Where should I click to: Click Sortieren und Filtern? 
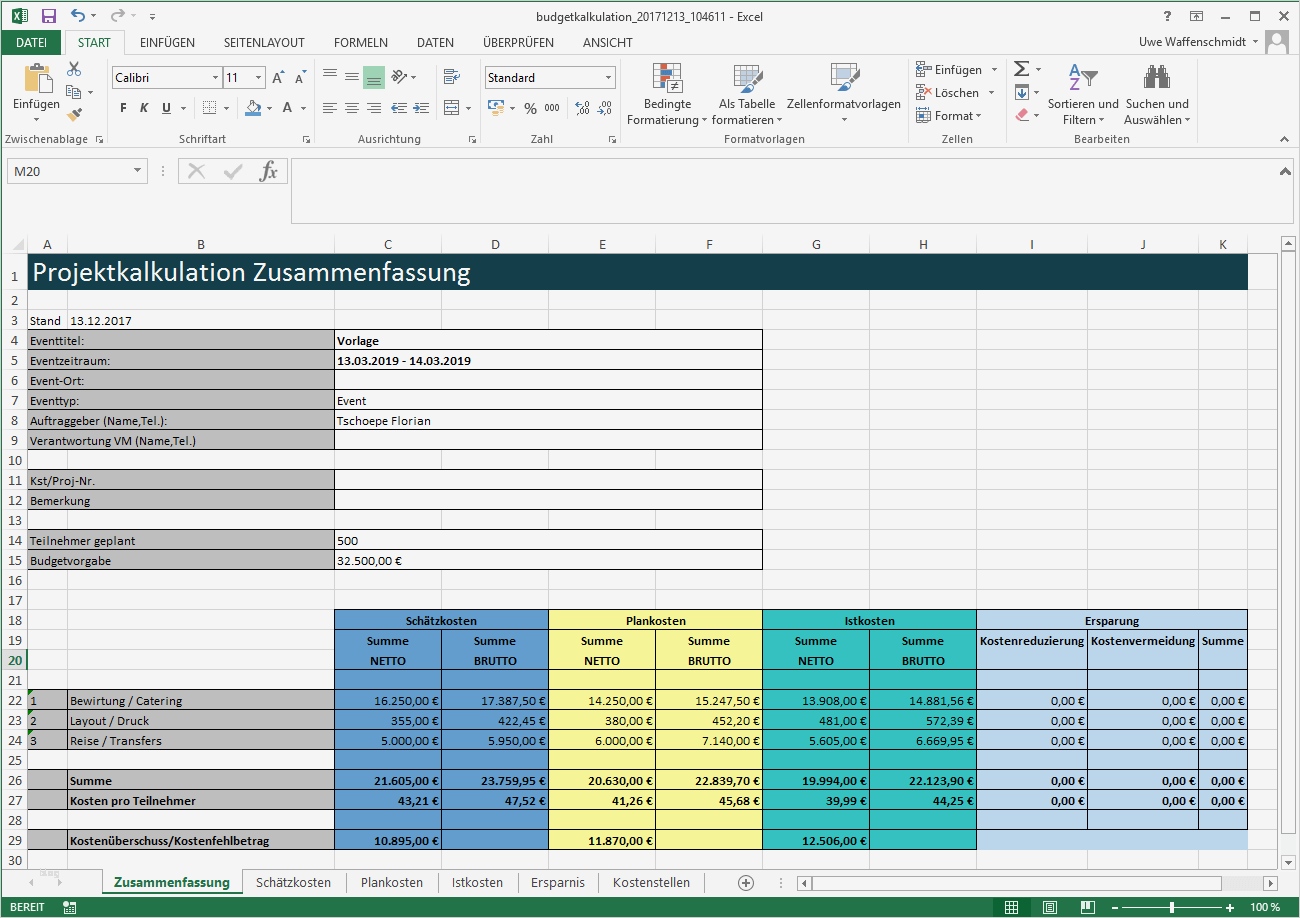pos(1082,95)
